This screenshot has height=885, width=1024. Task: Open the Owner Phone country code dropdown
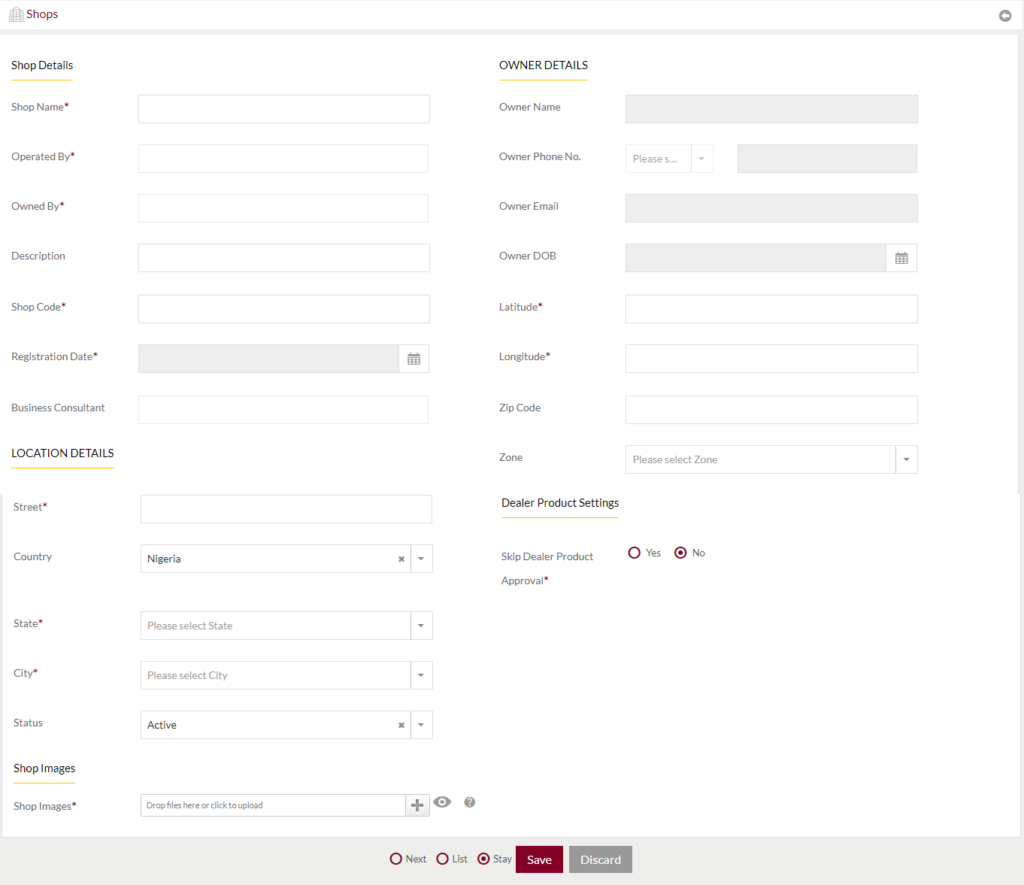tap(669, 159)
